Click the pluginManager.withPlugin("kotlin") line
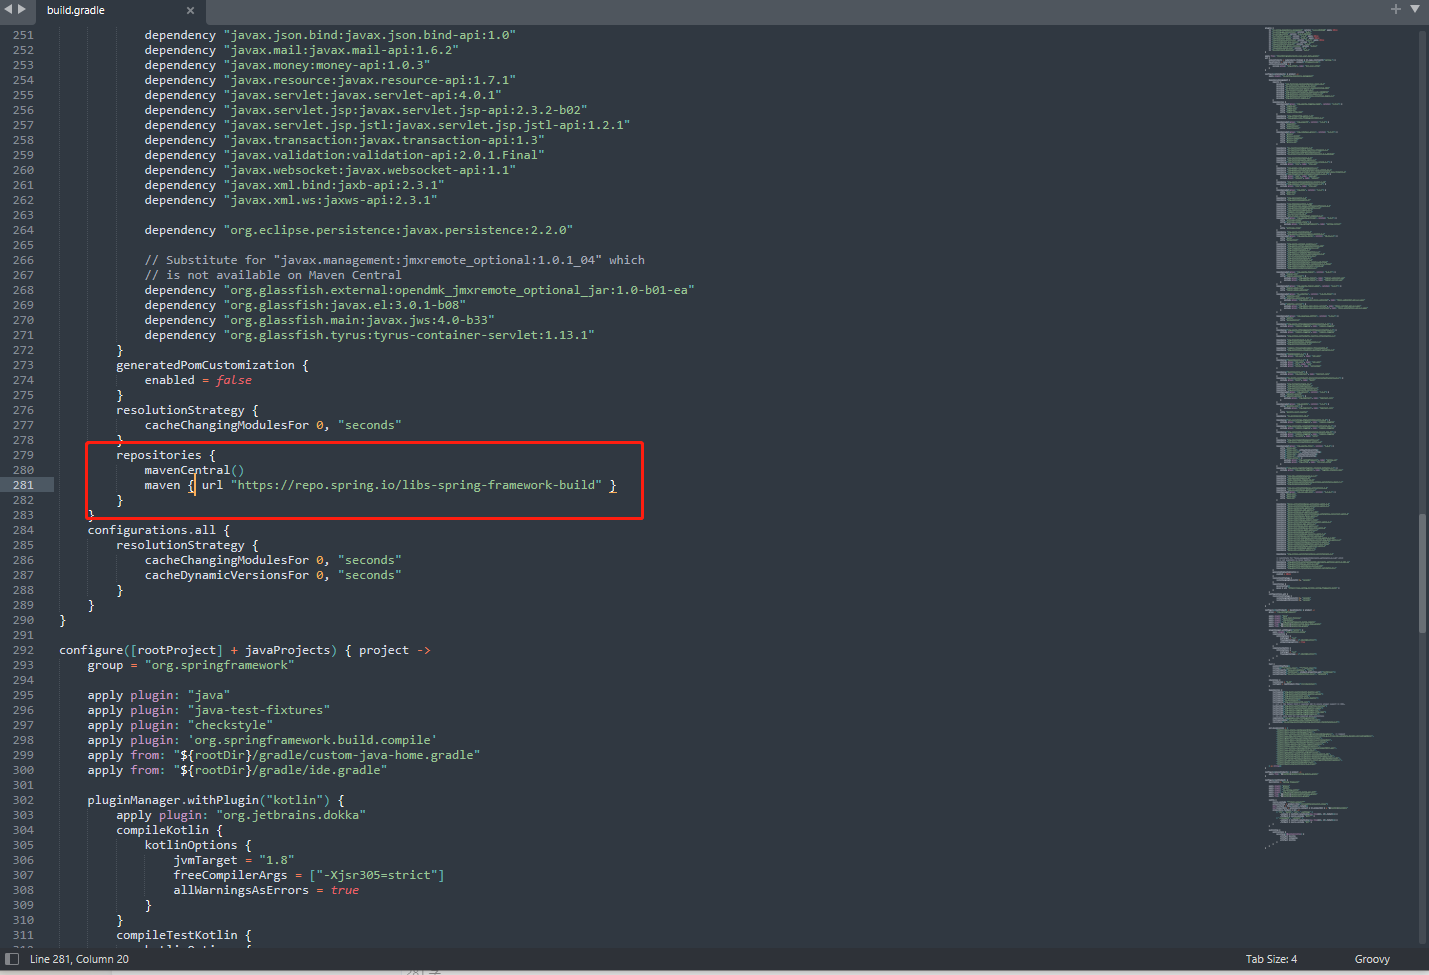 tap(216, 800)
